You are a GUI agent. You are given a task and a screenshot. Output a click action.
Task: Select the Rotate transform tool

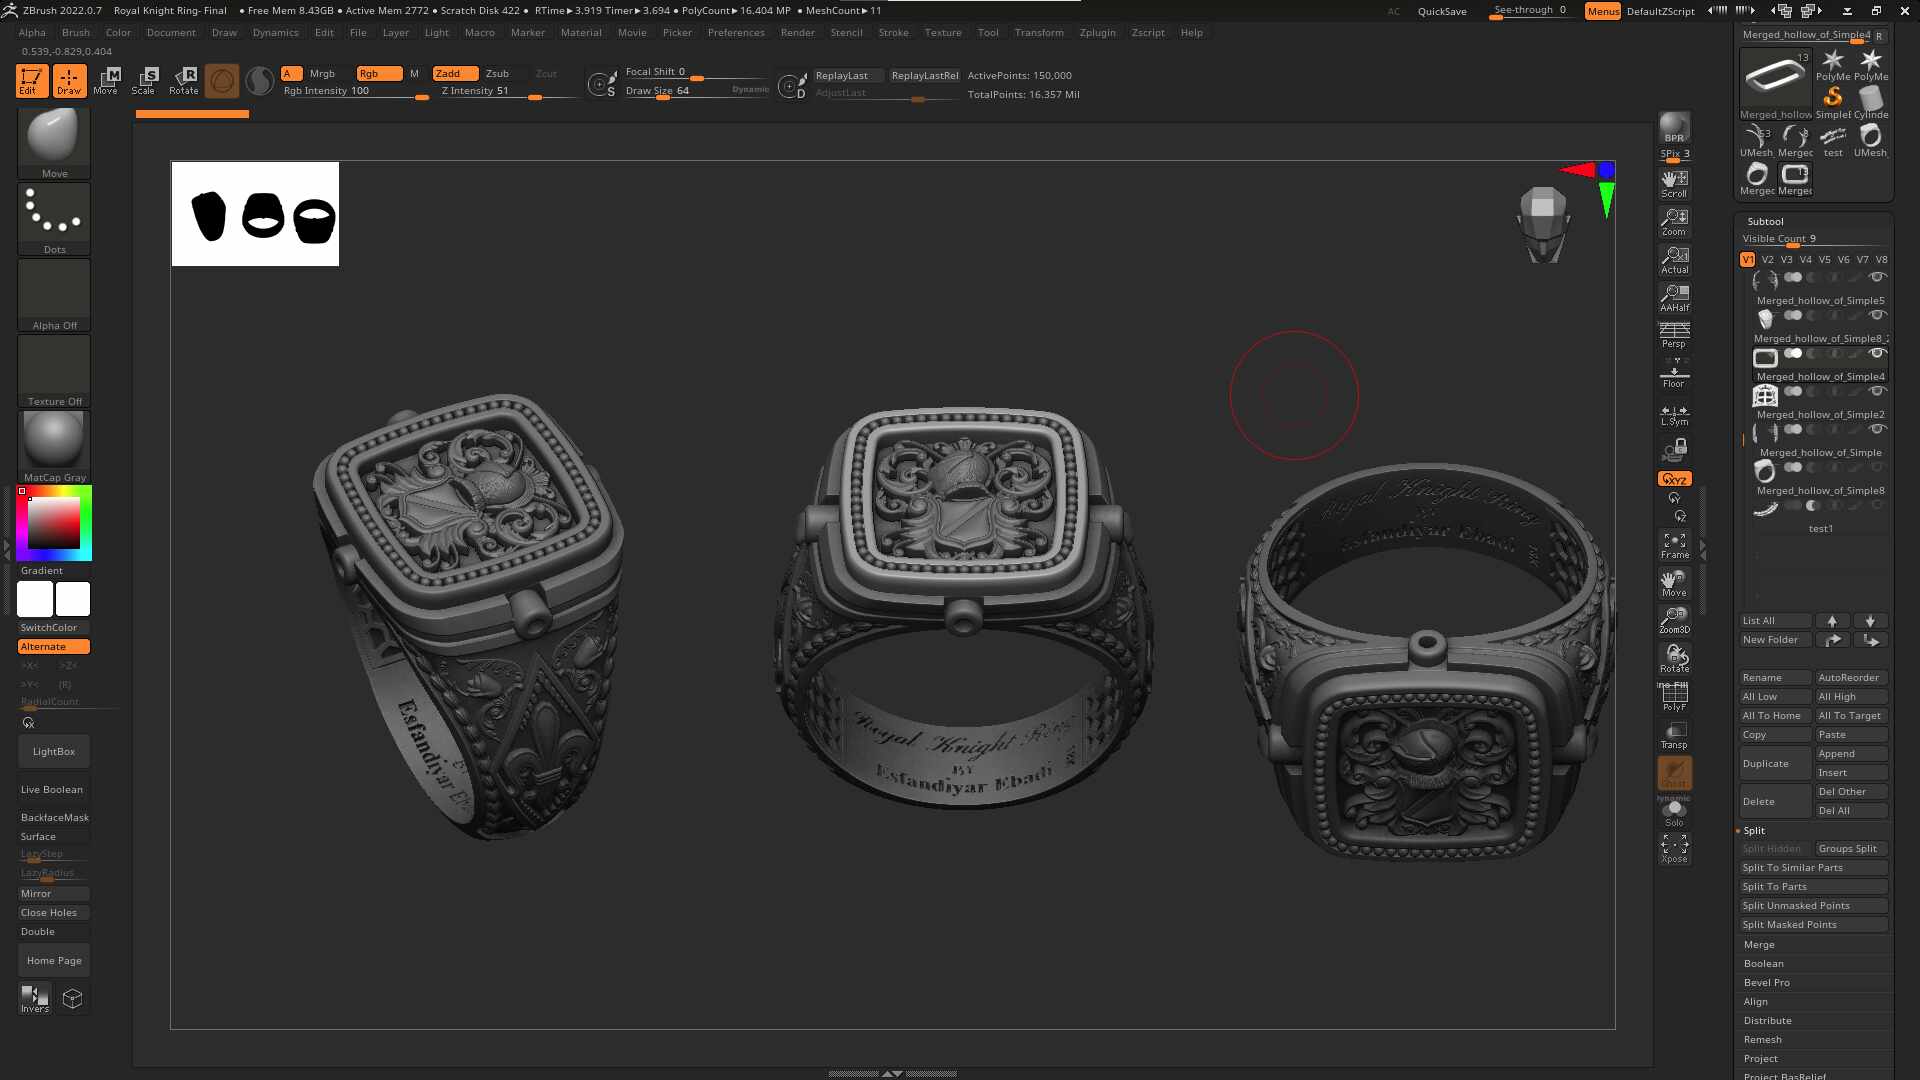pyautogui.click(x=184, y=80)
